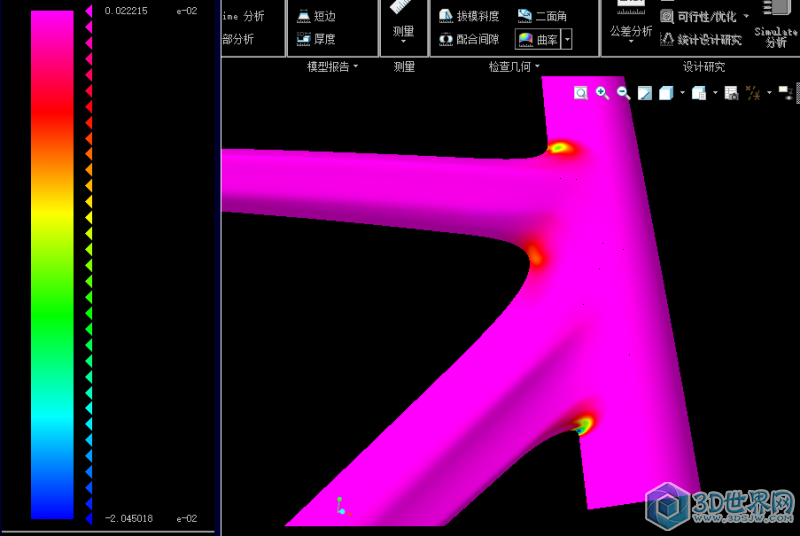Click the Zoom Out magnifier icon
The image size is (800, 536).
click(x=623, y=93)
